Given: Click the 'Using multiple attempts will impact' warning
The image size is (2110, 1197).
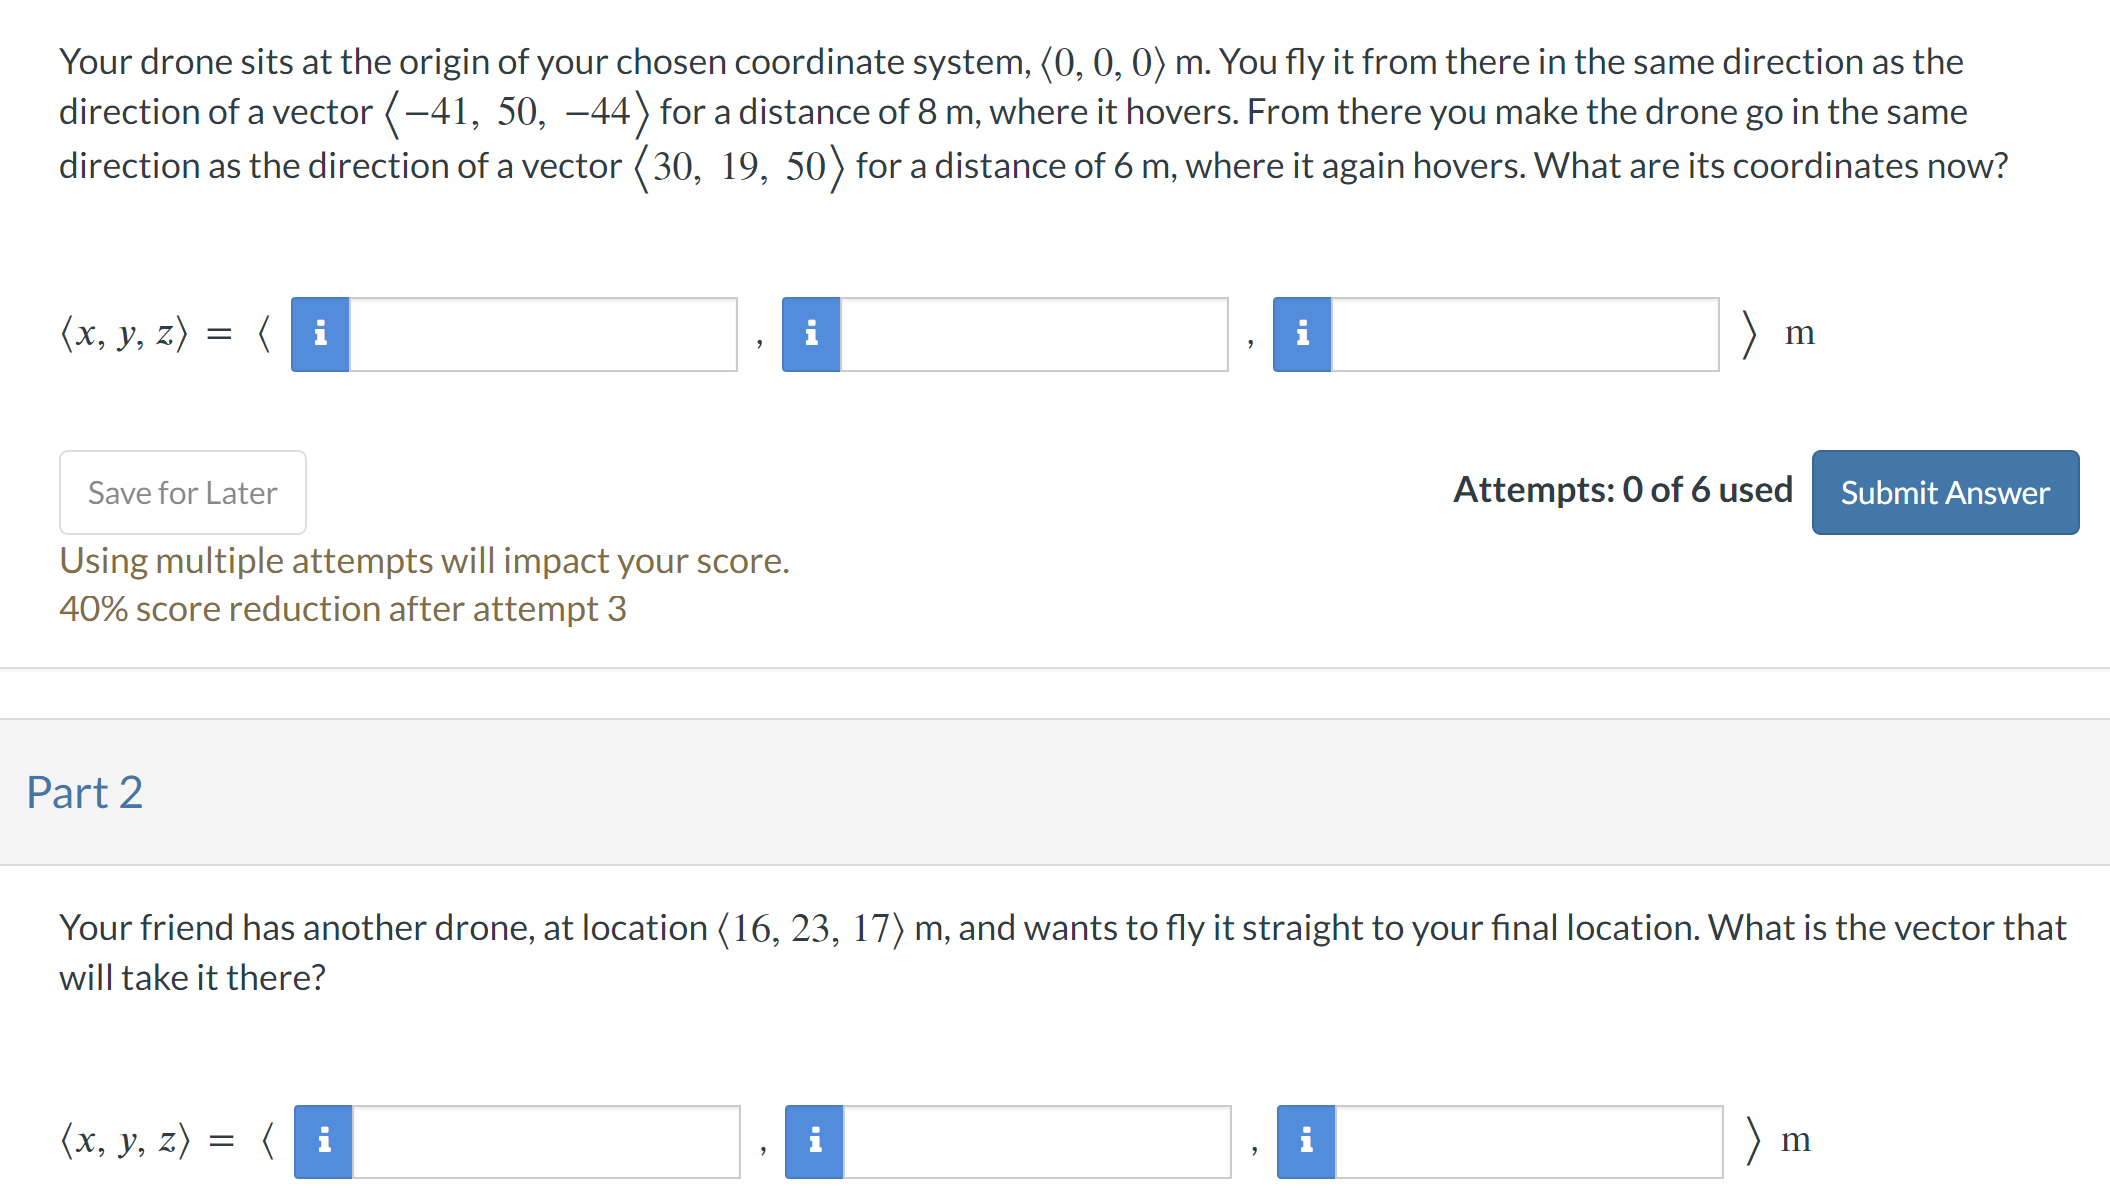Looking at the screenshot, I should tap(424, 561).
